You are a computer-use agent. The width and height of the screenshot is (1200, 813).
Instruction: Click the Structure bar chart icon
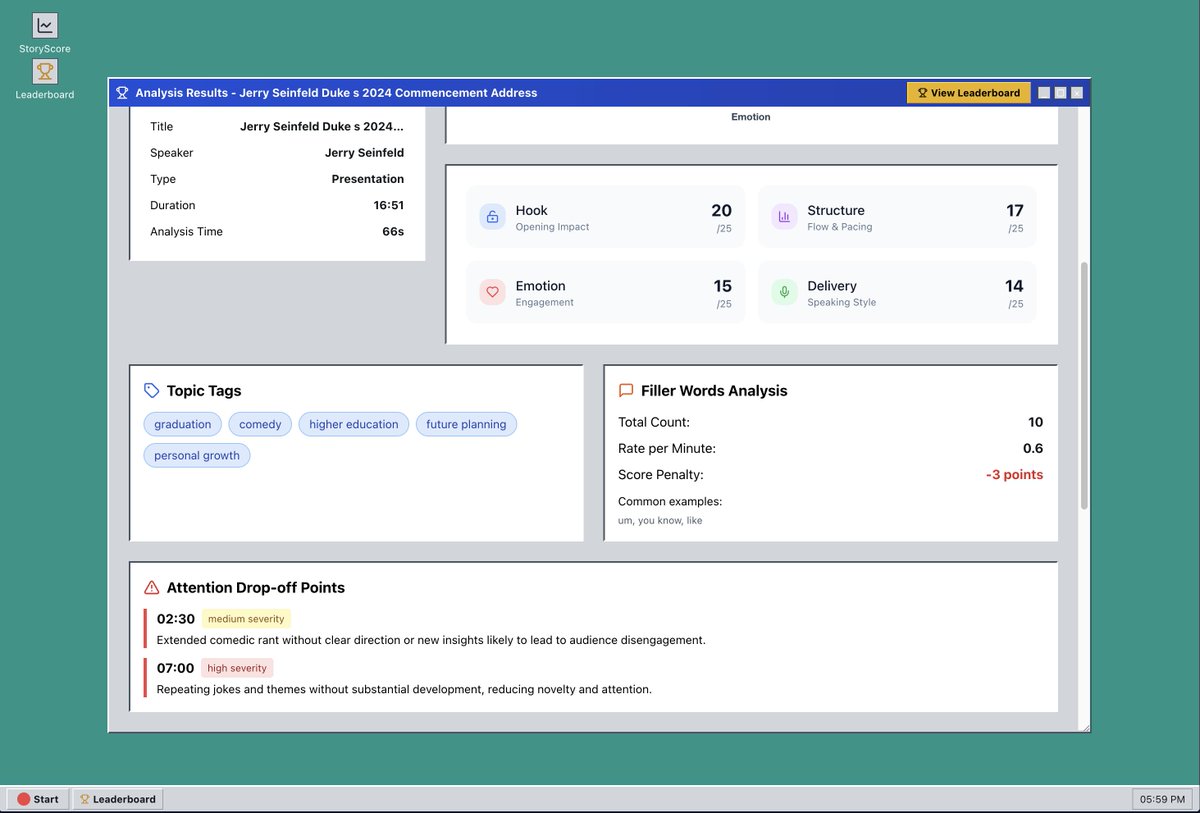(x=784, y=216)
